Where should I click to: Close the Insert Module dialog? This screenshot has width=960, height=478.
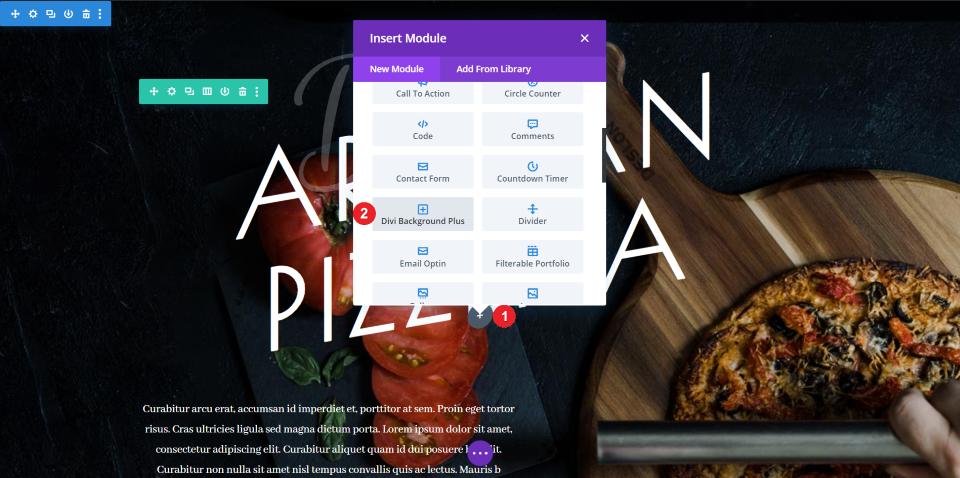tap(585, 39)
